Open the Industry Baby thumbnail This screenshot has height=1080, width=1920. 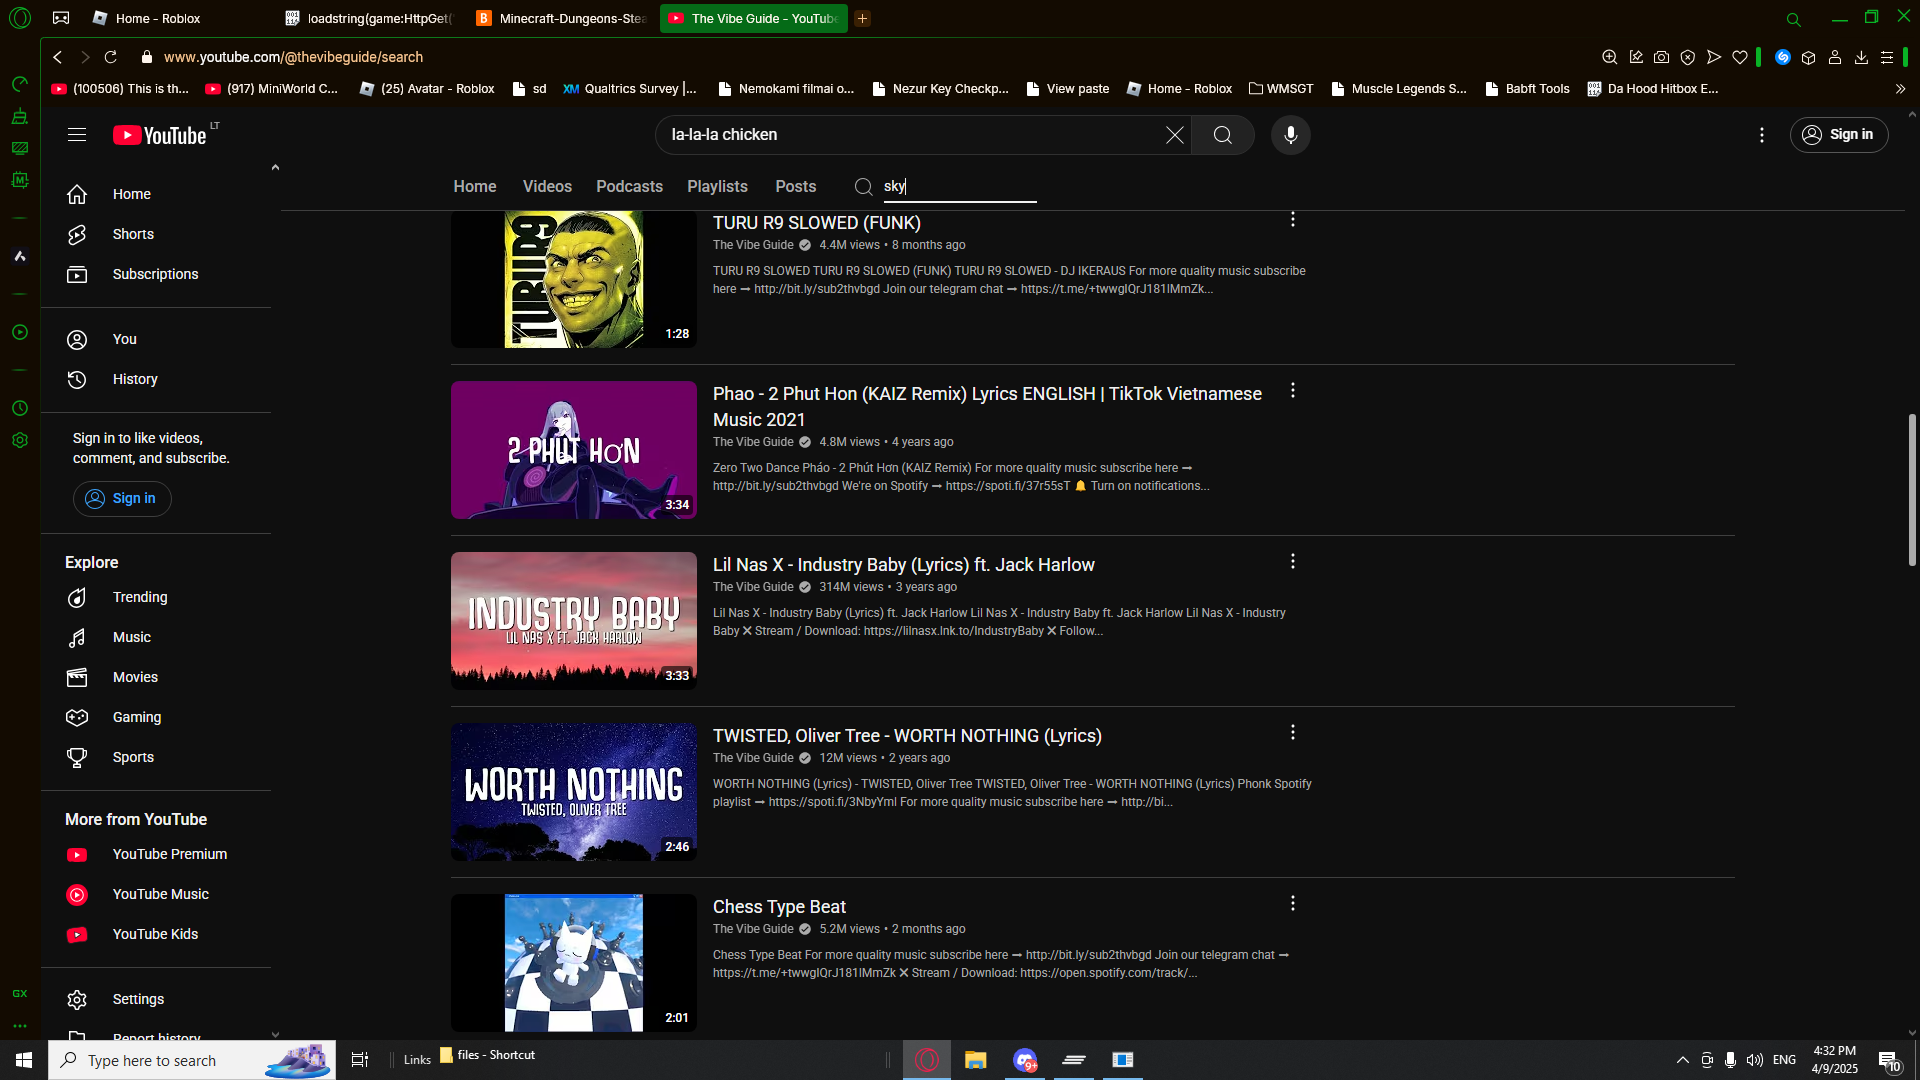574,621
